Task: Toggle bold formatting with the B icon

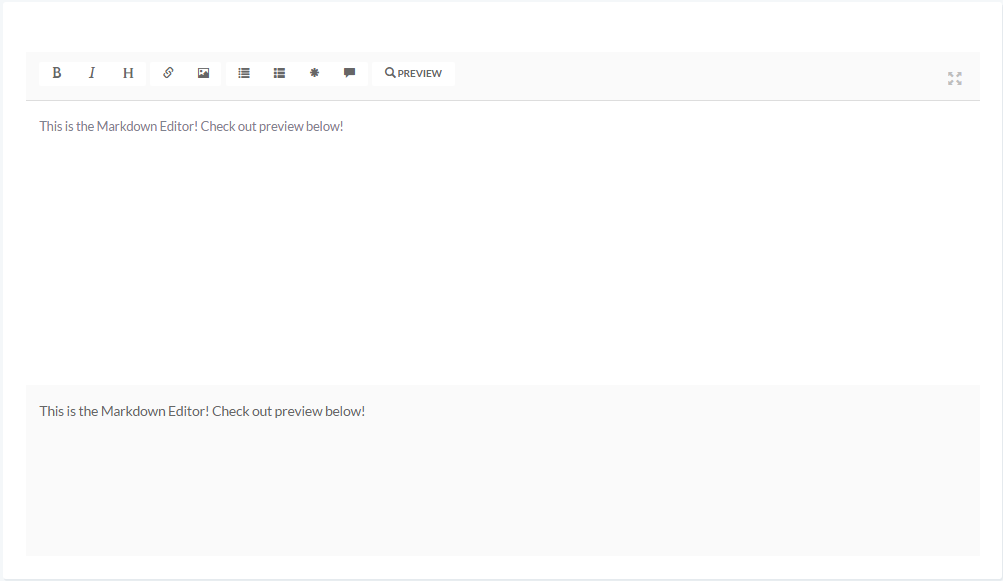Action: [x=57, y=73]
